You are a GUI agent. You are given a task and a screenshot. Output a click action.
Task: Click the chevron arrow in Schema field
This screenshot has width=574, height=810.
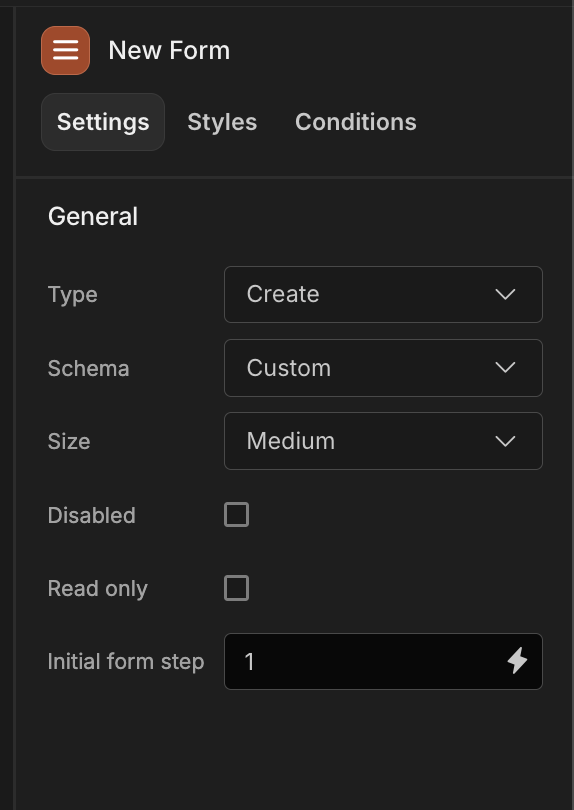[x=505, y=368]
